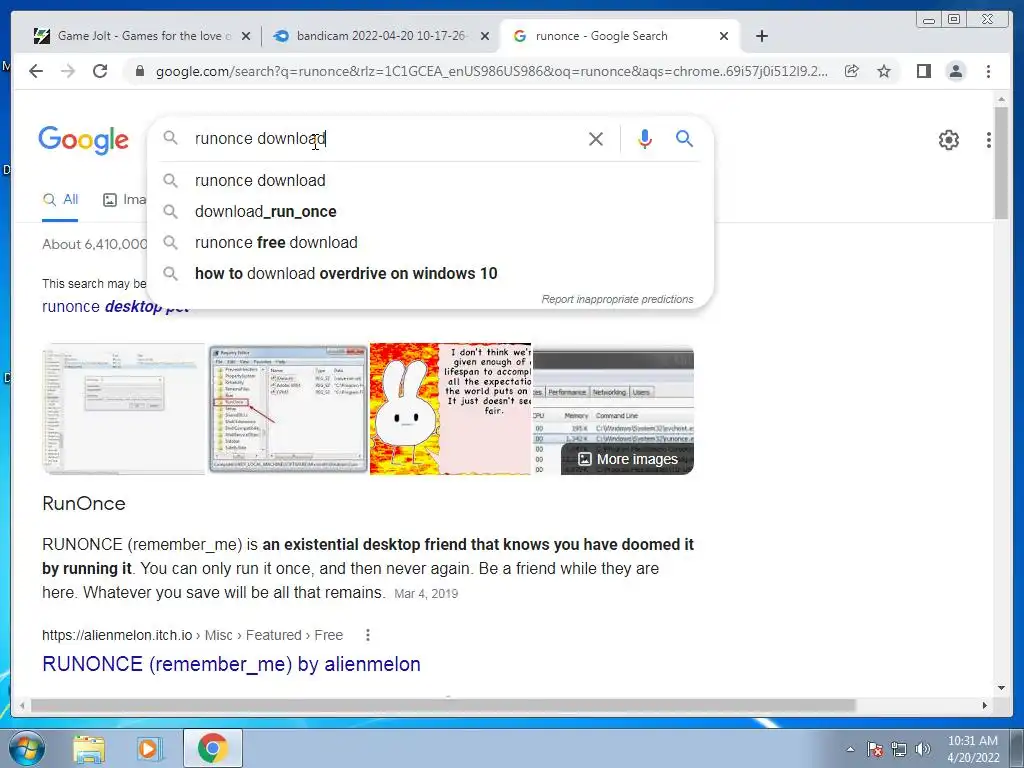View site security lock info
This screenshot has height=768, width=1024.
pos(139,71)
